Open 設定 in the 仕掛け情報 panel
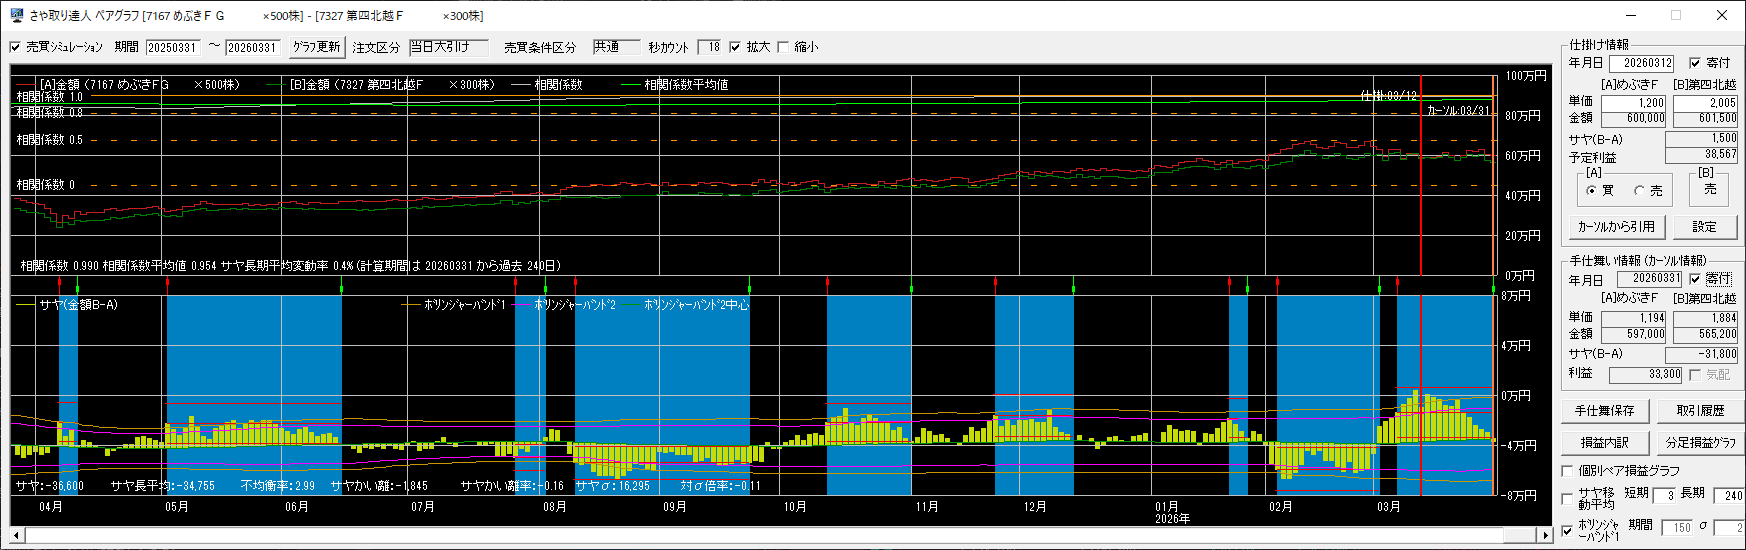 (1704, 227)
